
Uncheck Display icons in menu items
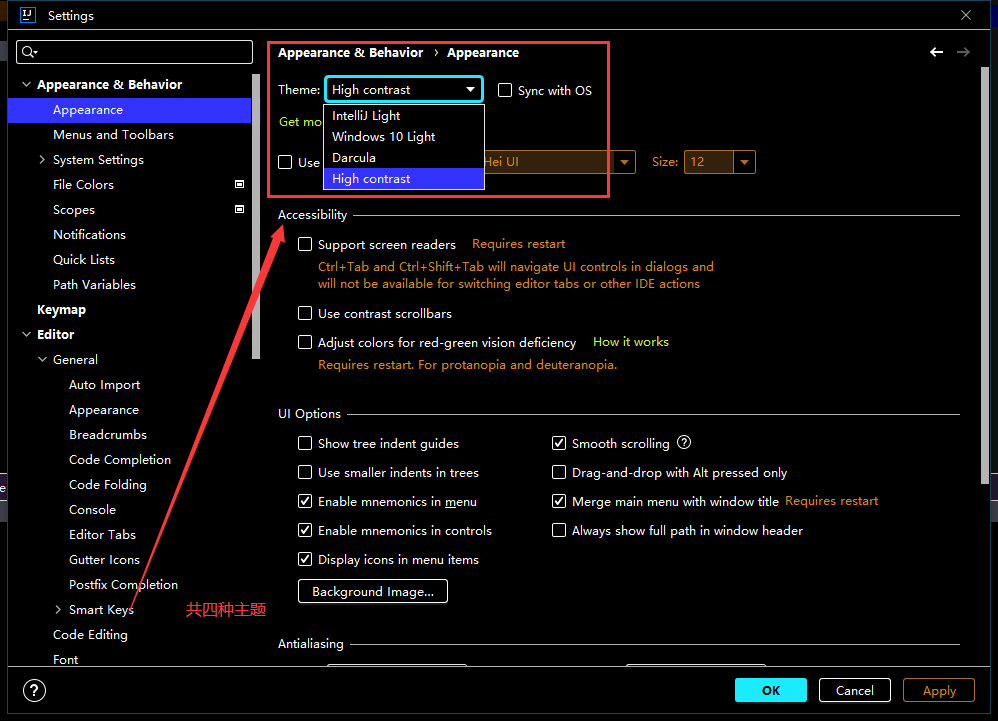[305, 559]
